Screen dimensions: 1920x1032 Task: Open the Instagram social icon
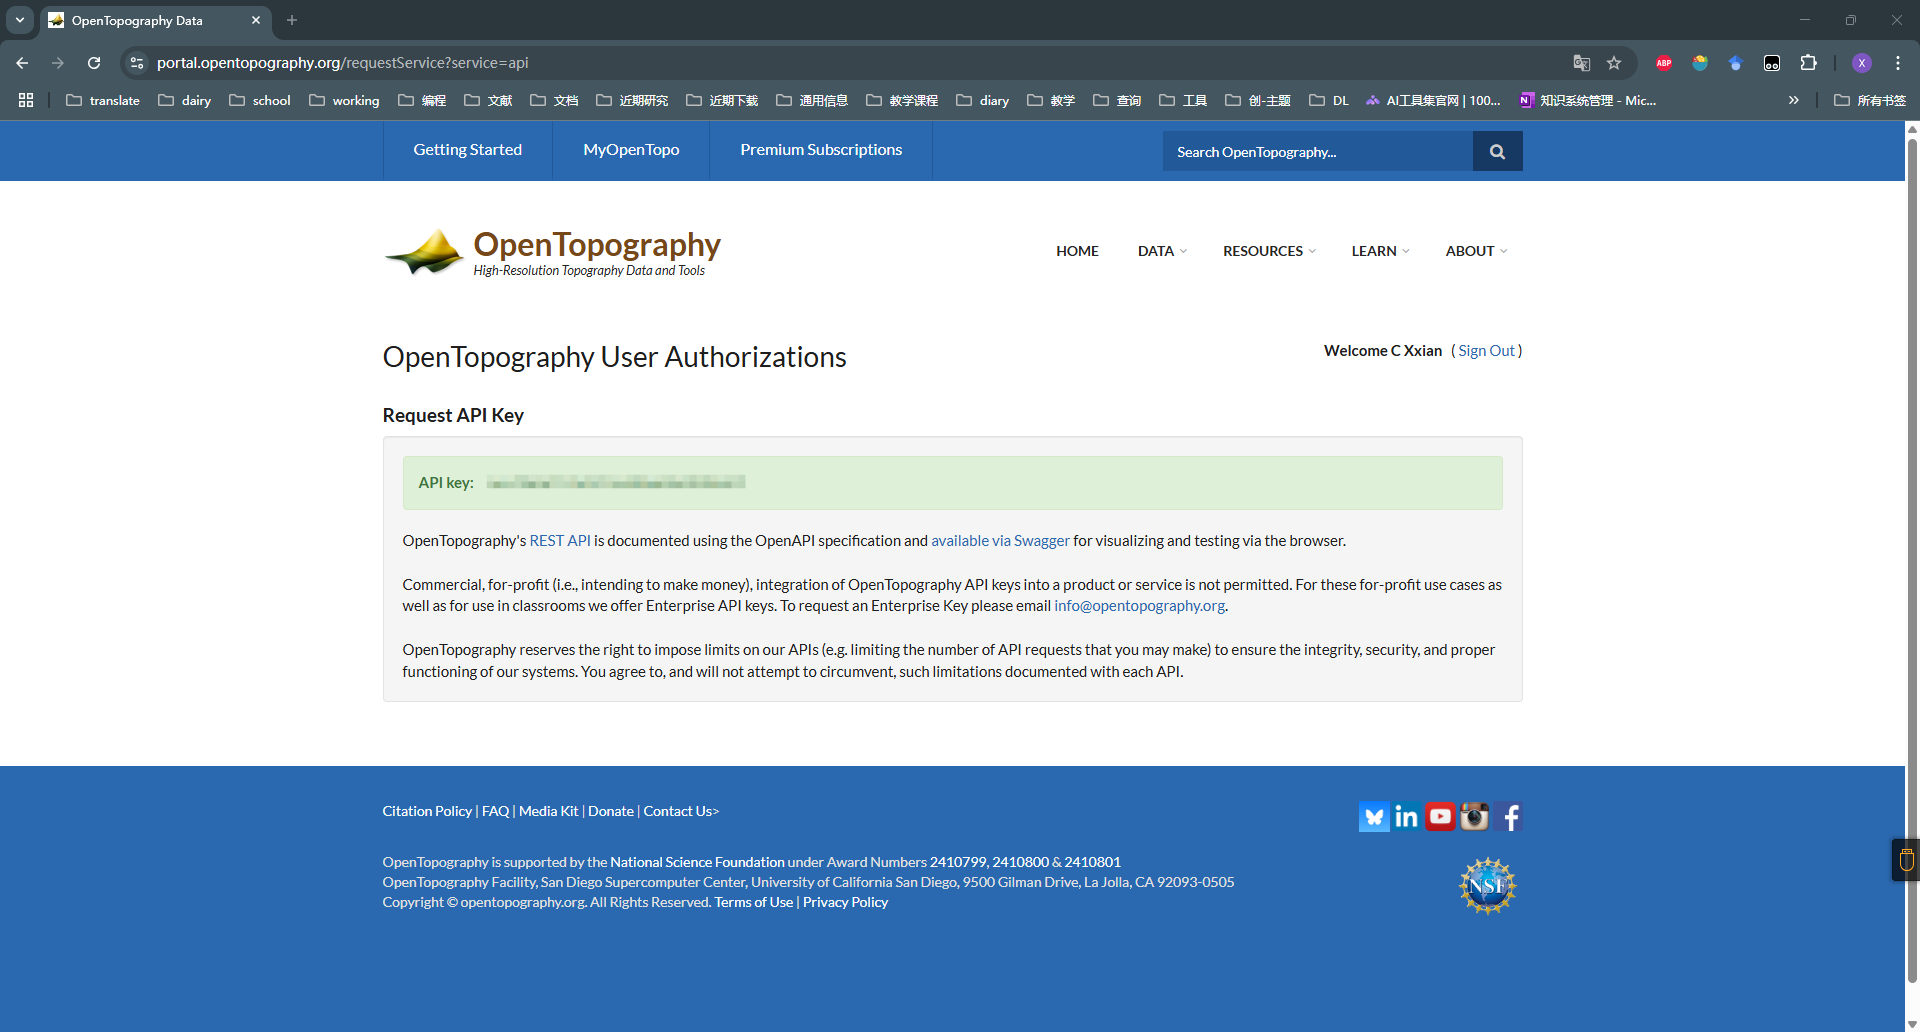(1474, 817)
